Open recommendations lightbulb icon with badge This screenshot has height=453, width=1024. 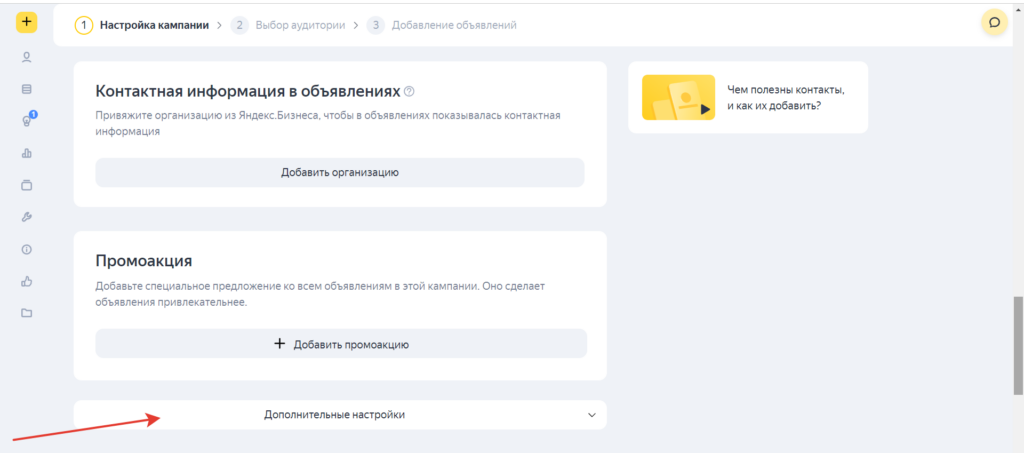[27, 121]
